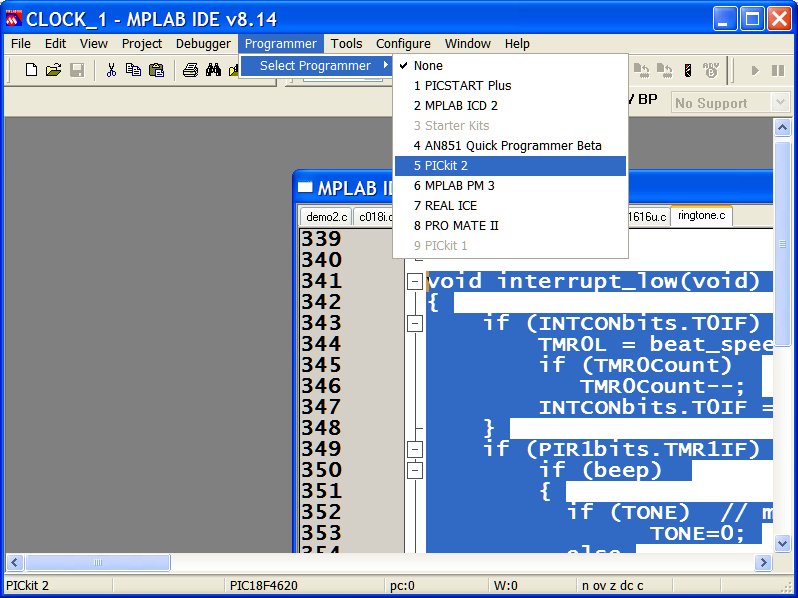Select 8 PRO MATE II programmer

[510, 225]
